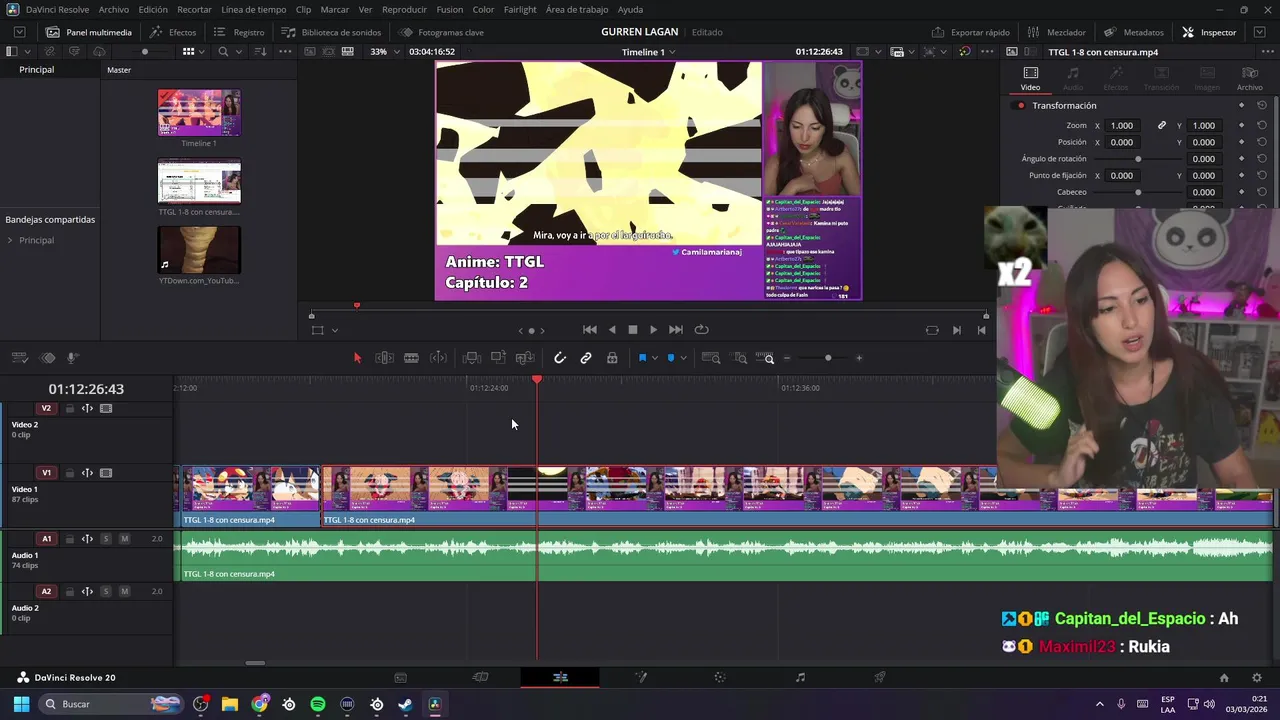Viewport: 1280px width, 720px height.
Task: Add a blue flag to the clip
Action: click(642, 358)
